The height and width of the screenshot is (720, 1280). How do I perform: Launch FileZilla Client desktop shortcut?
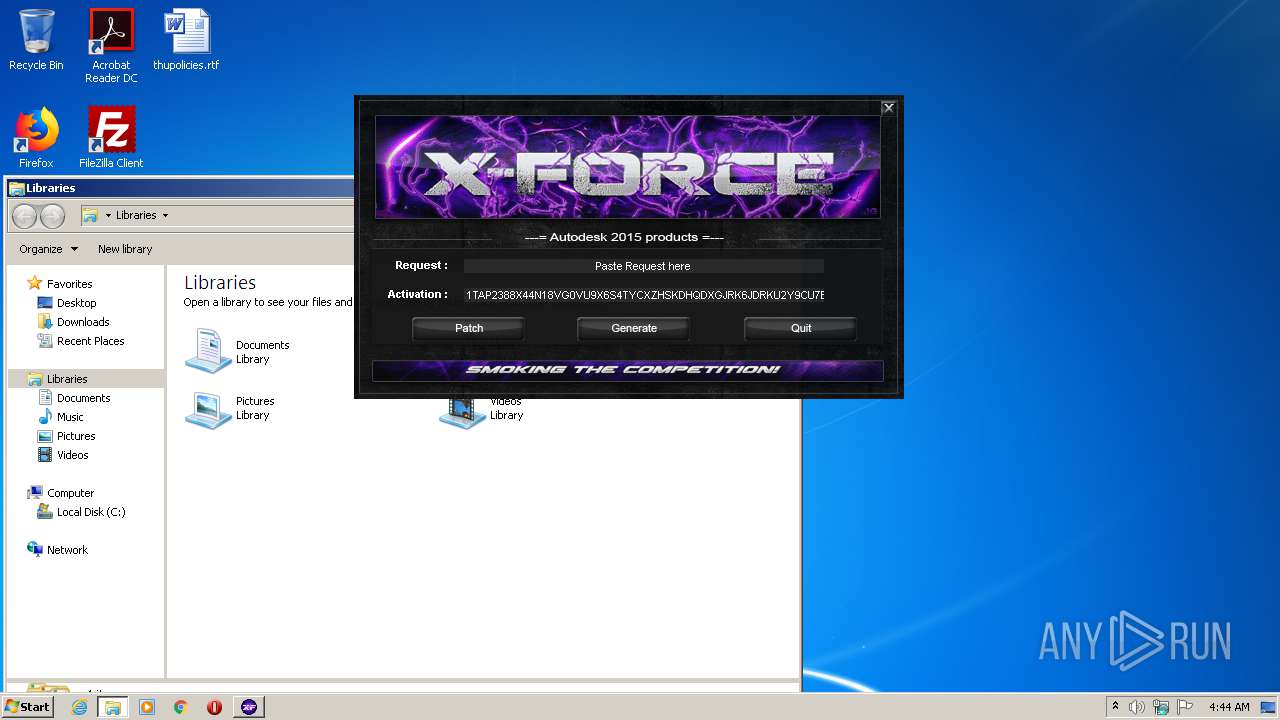coord(111,137)
